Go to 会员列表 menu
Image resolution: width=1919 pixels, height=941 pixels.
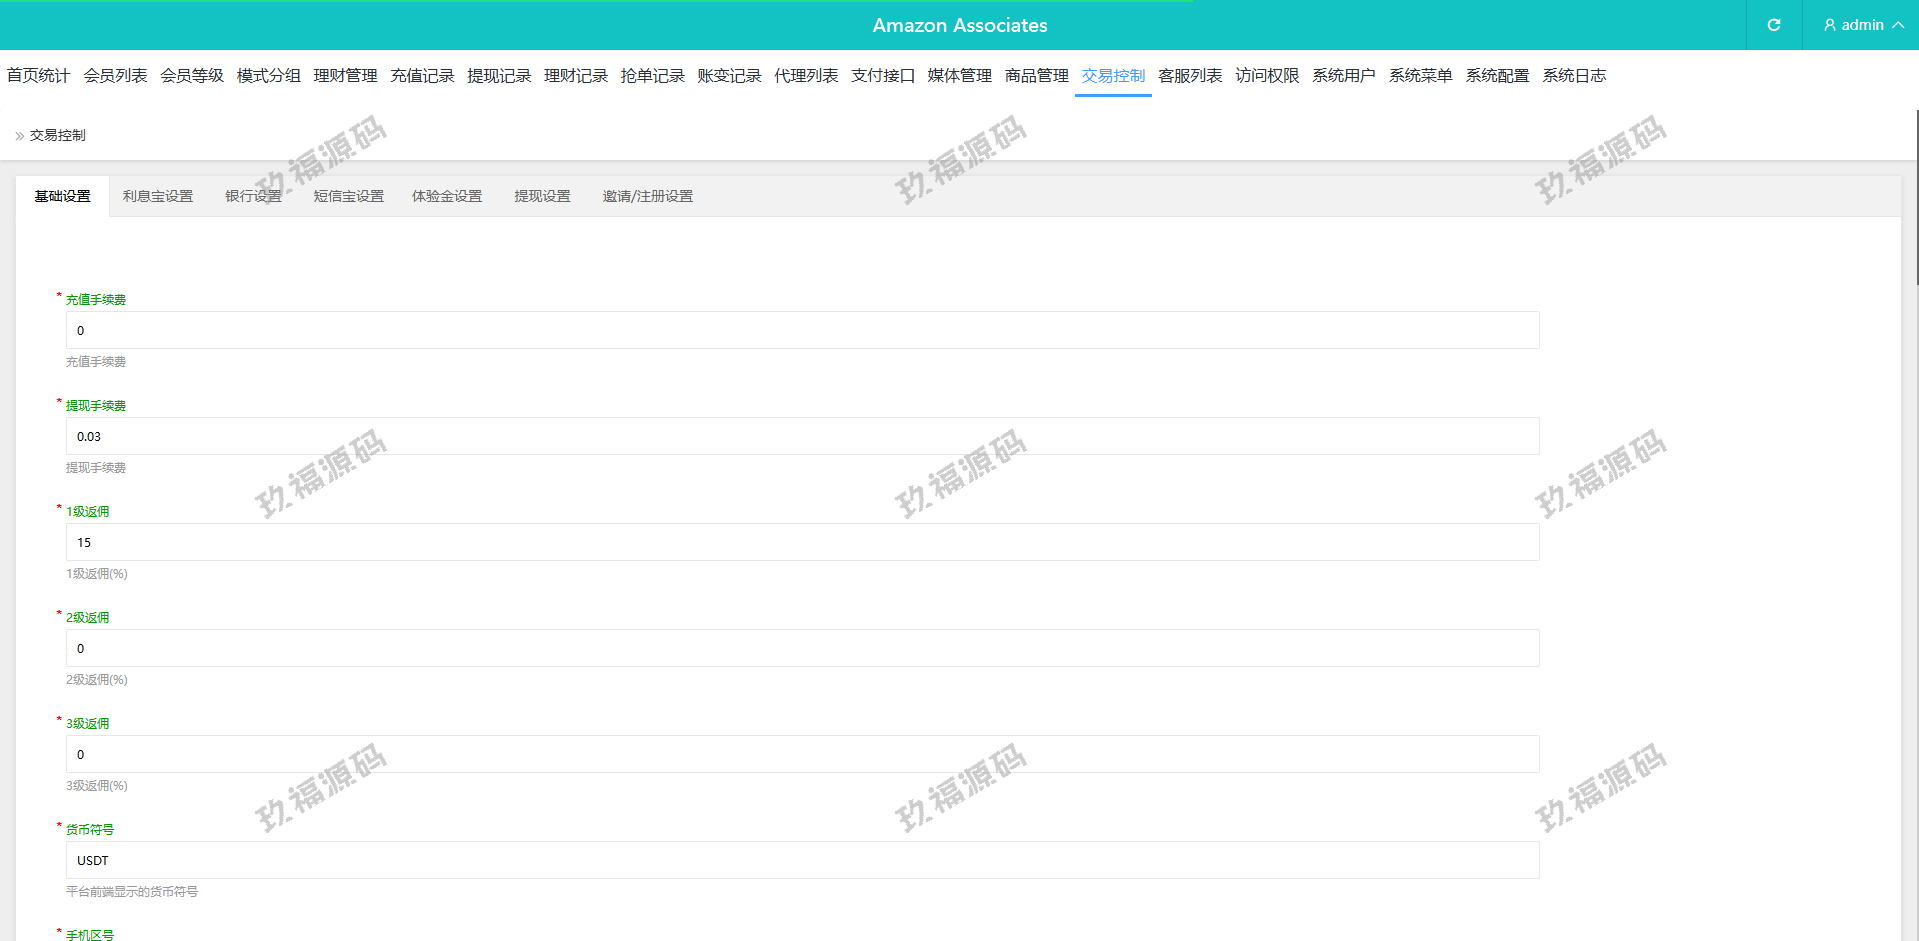click(x=115, y=76)
